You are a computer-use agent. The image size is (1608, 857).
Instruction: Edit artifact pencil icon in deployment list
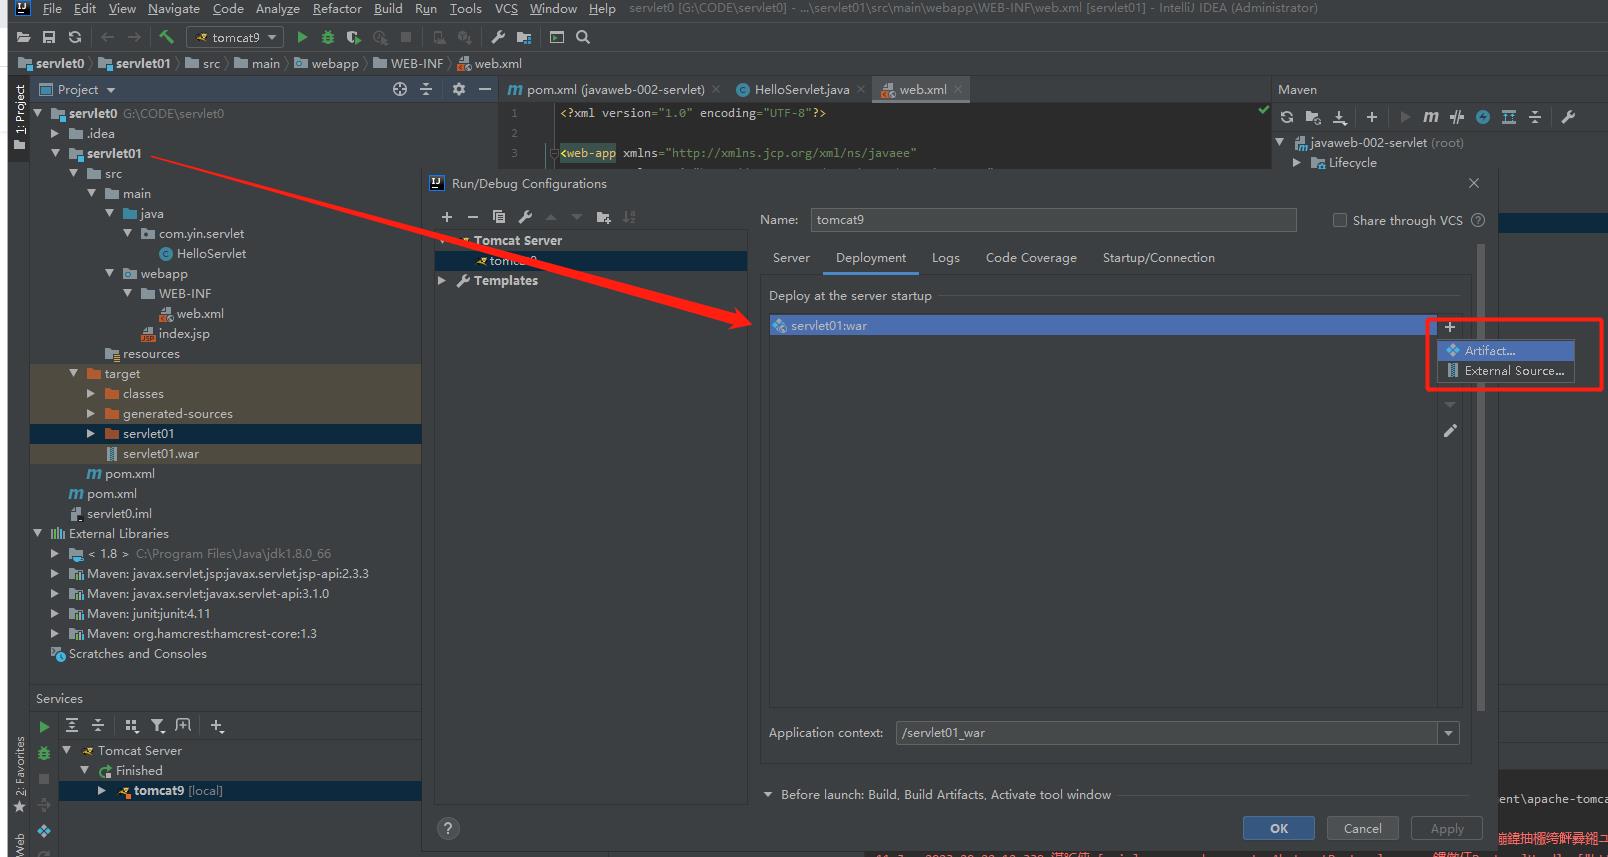pyautogui.click(x=1450, y=431)
